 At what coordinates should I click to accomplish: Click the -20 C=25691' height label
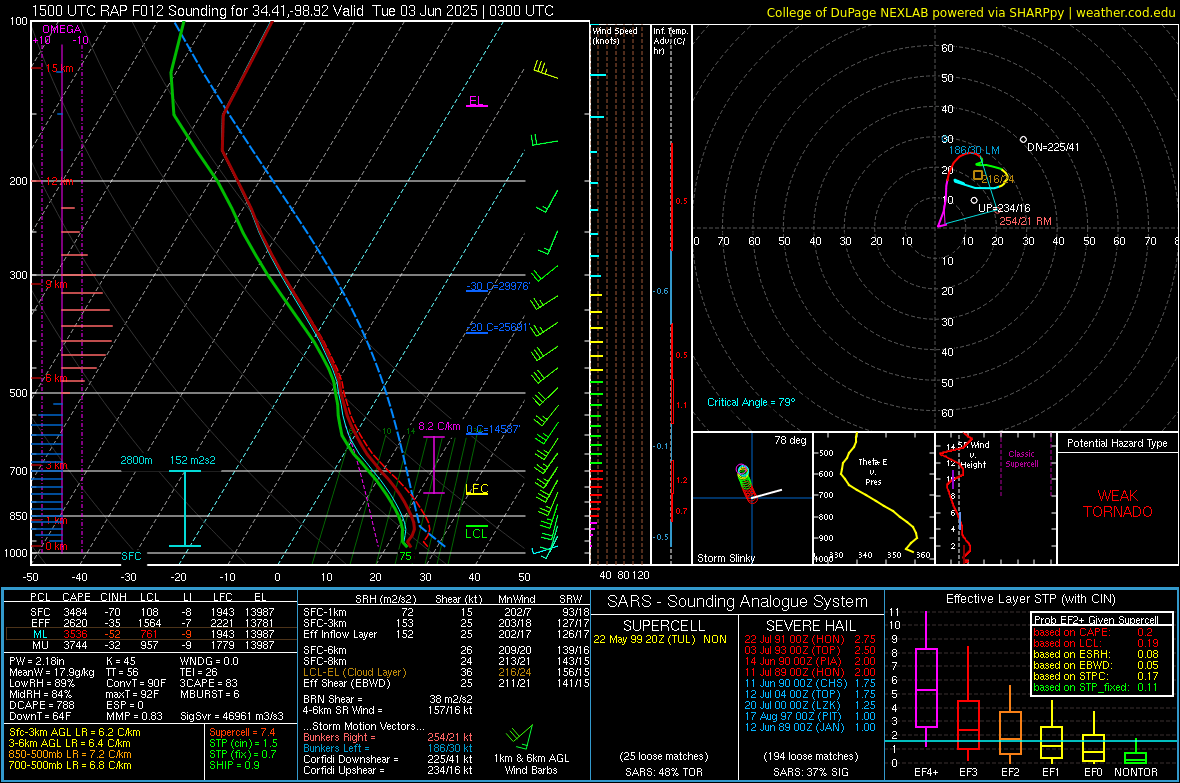[498, 328]
